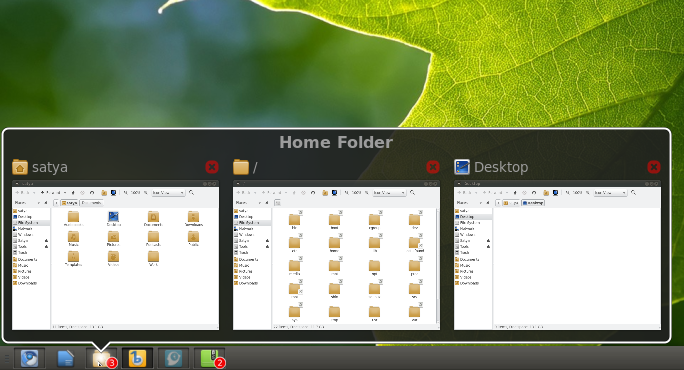Close the satya window preview
Image resolution: width=684 pixels, height=370 pixels.
click(212, 167)
